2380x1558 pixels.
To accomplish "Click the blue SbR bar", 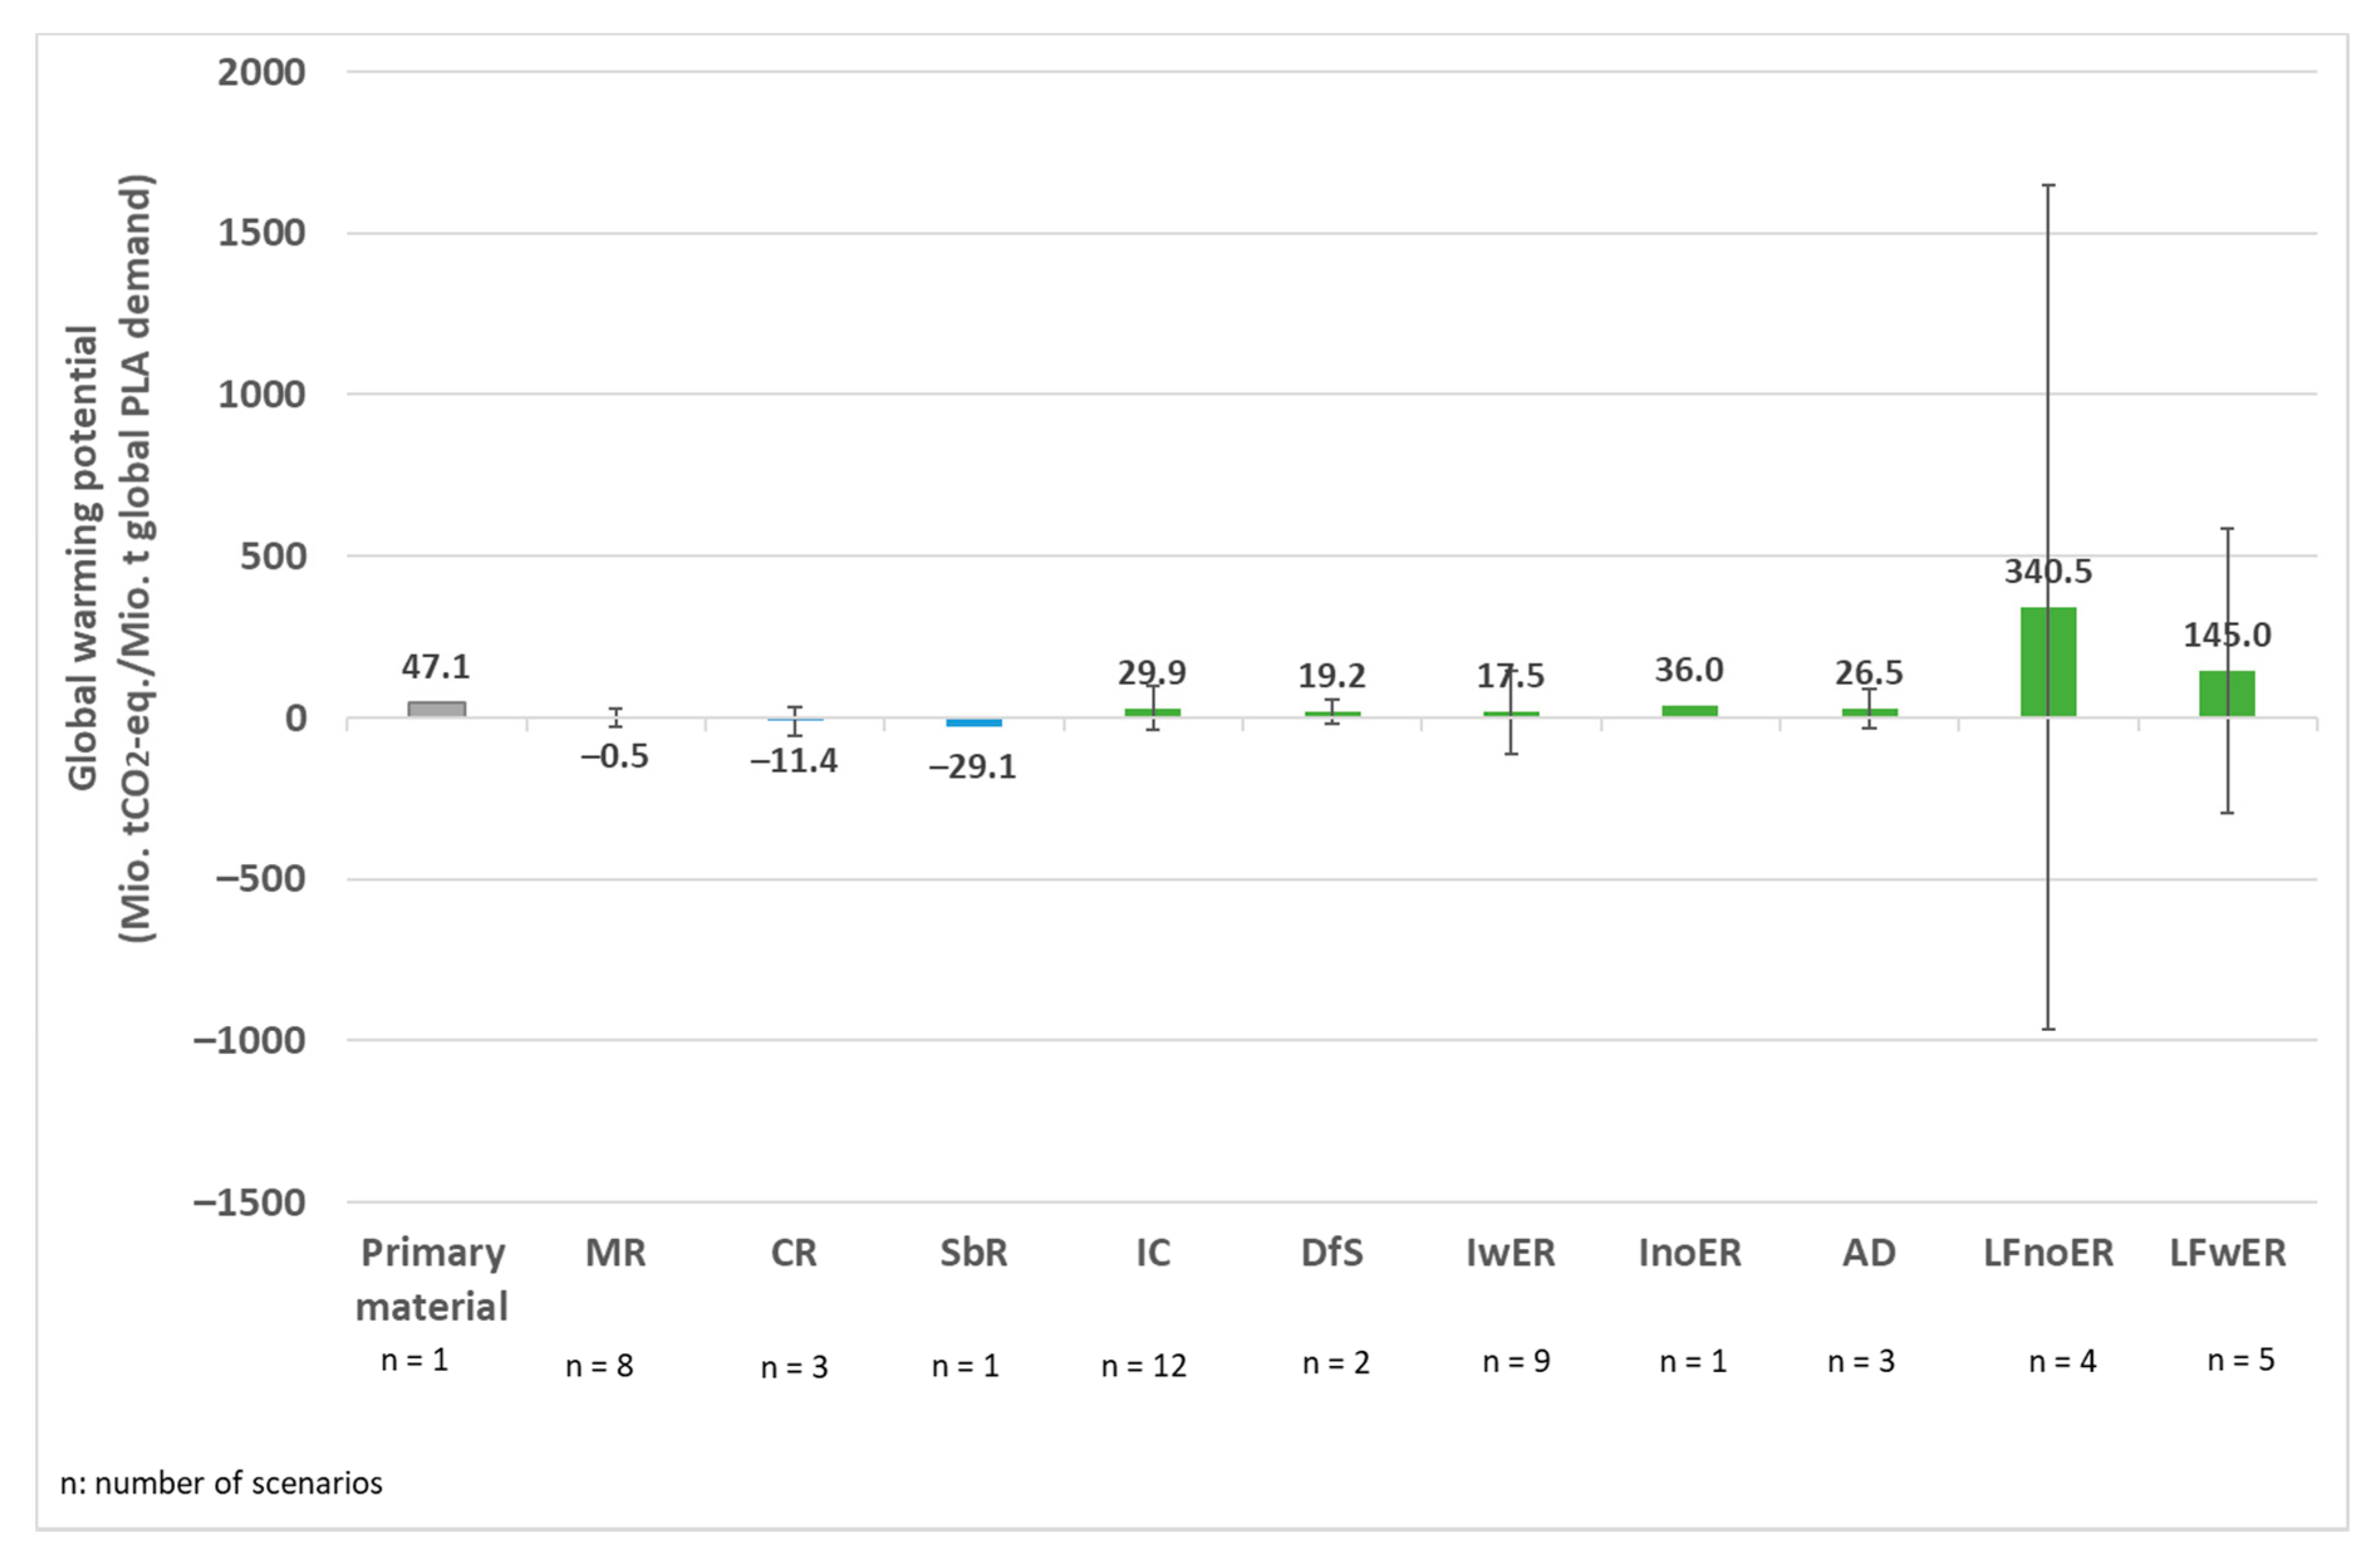I will tap(973, 722).
